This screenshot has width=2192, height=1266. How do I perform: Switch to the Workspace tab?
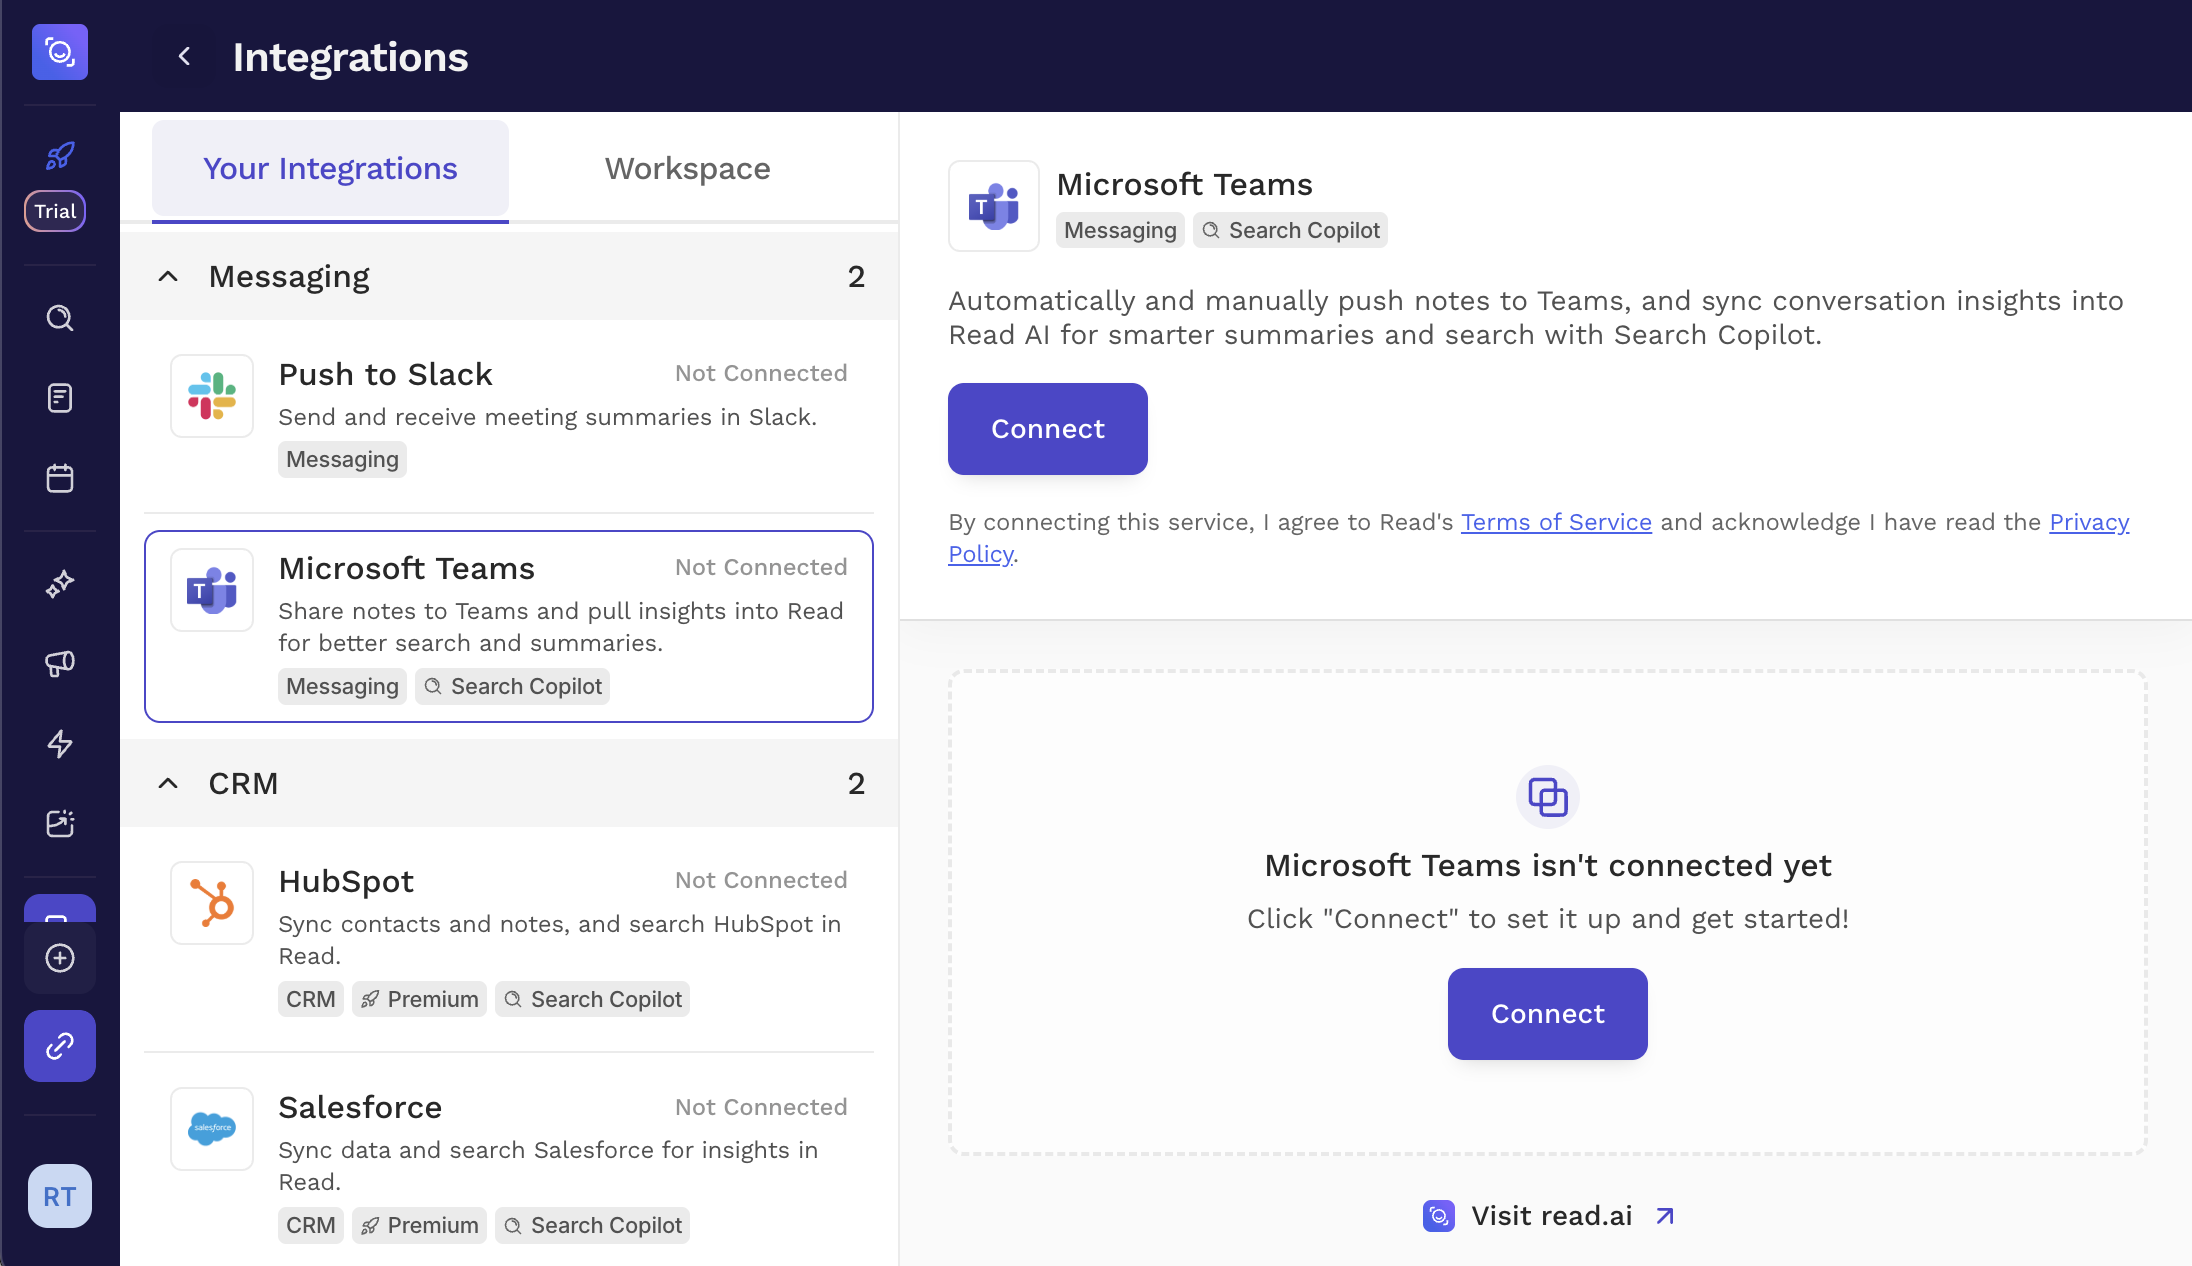tap(687, 169)
